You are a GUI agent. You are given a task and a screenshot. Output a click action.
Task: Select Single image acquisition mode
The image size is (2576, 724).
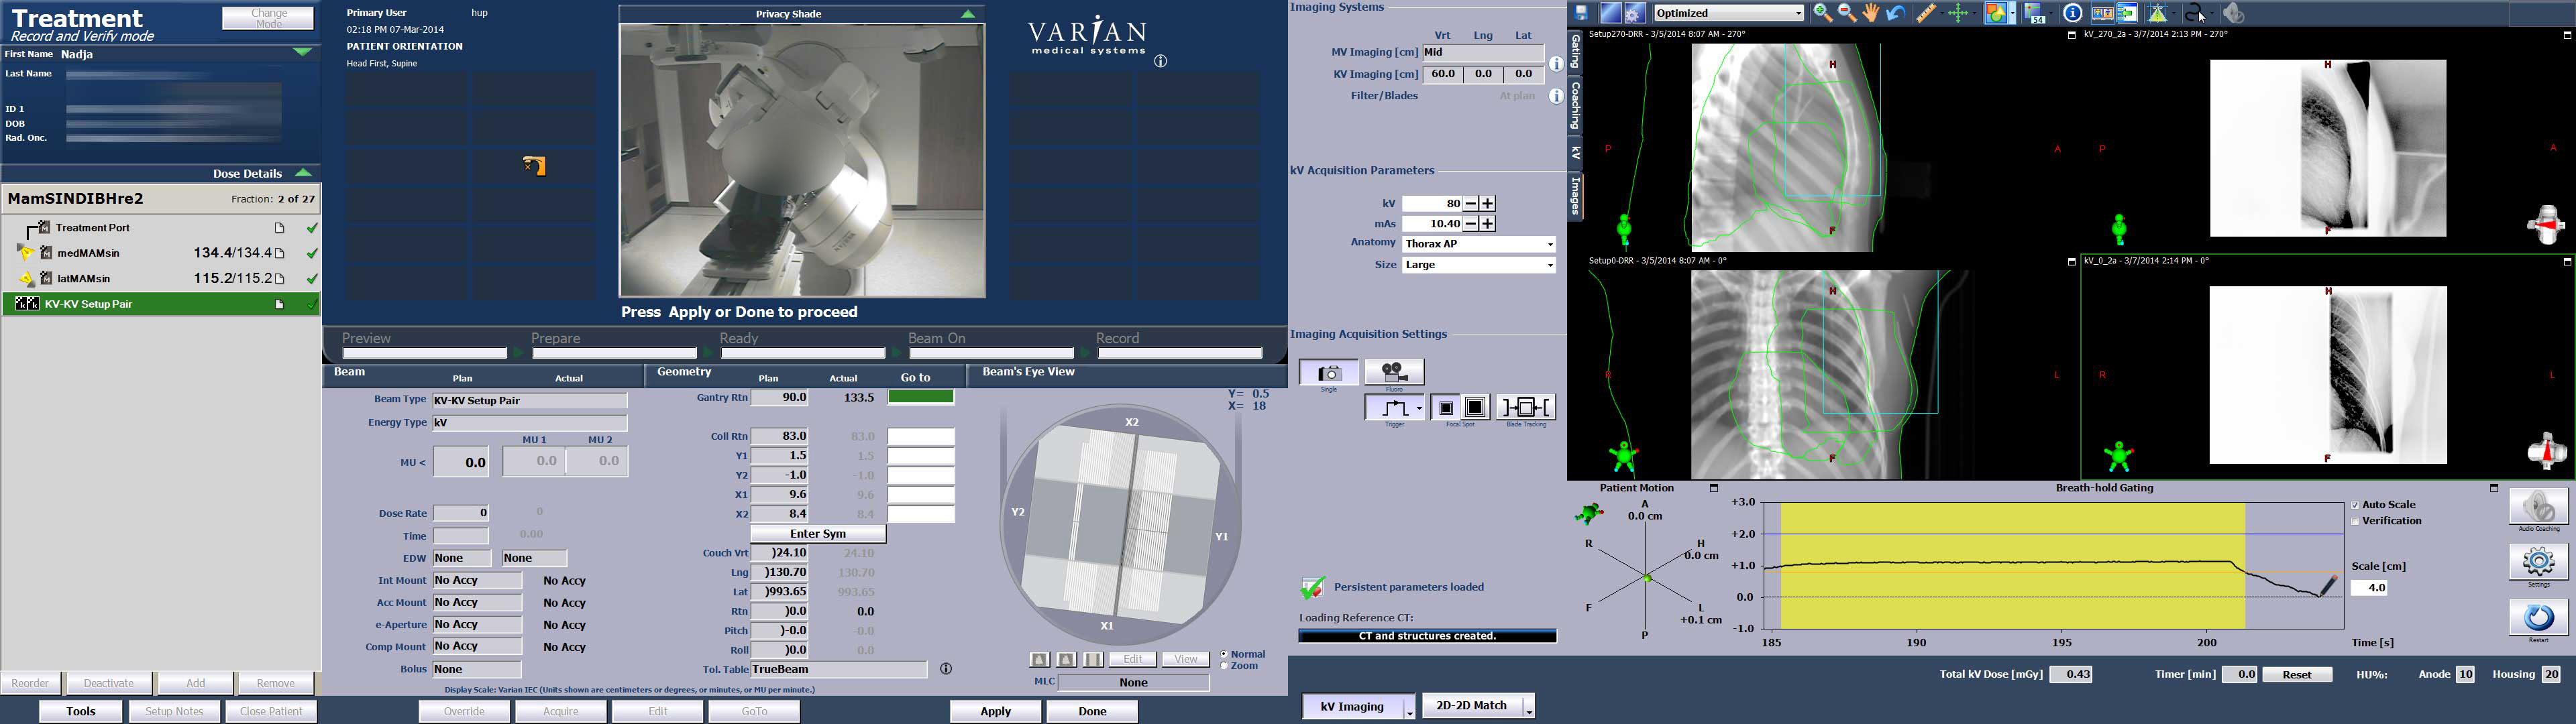[x=1328, y=371]
